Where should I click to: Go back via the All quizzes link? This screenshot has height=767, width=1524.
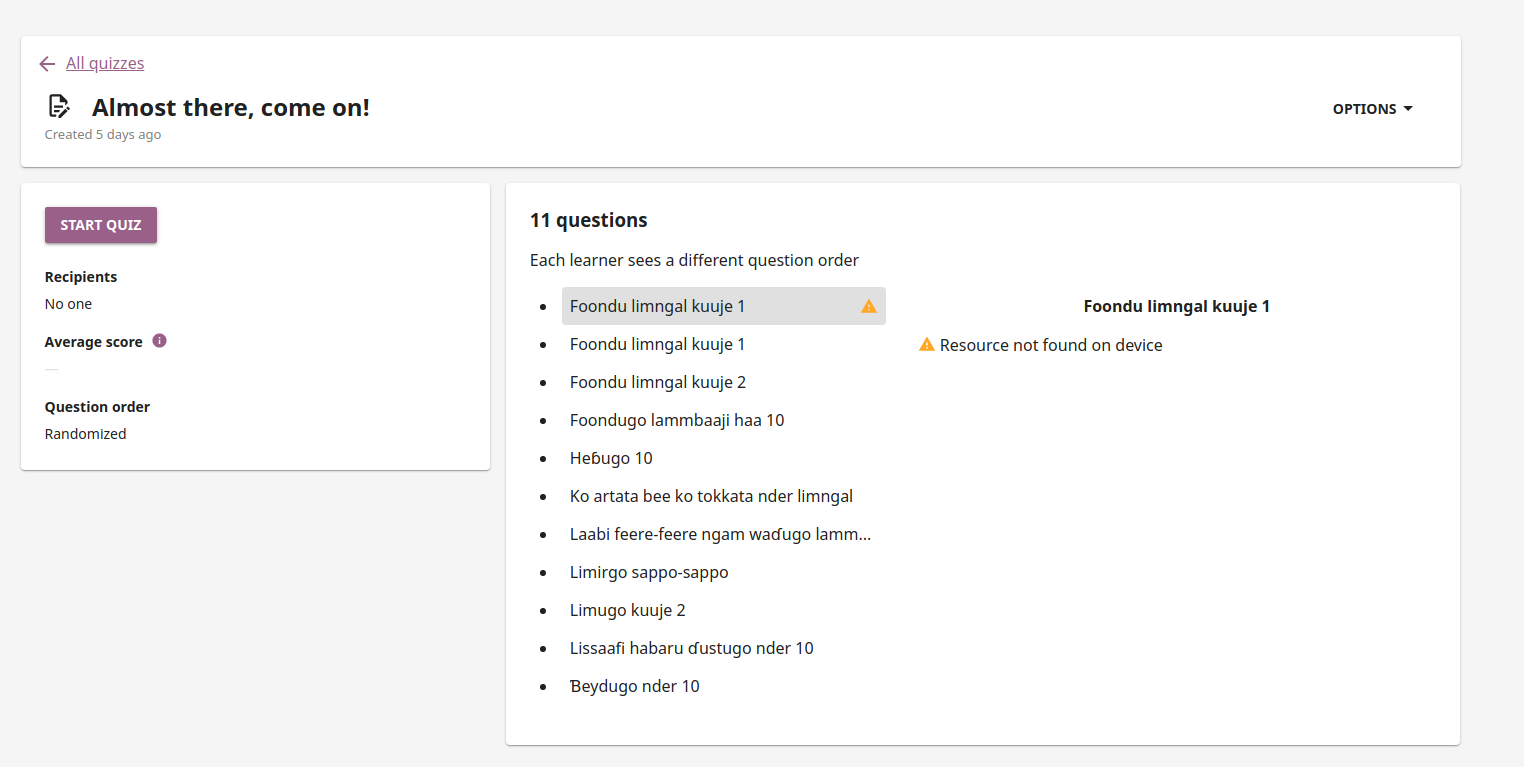105,63
